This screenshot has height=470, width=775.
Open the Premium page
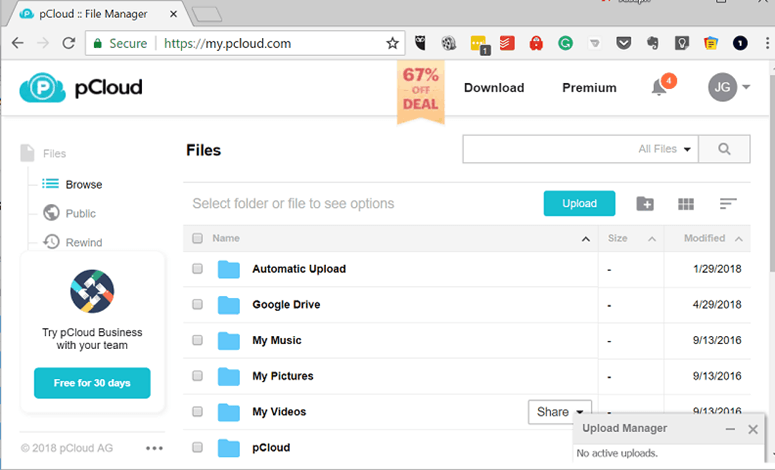[x=589, y=88]
